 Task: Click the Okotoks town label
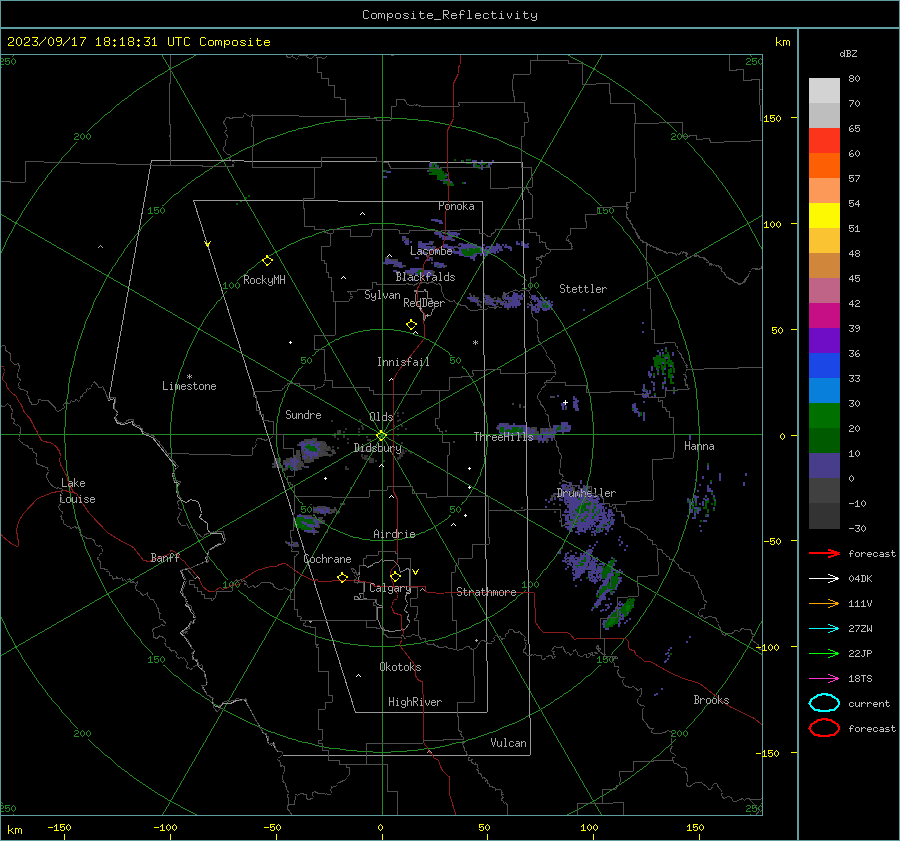(x=400, y=667)
